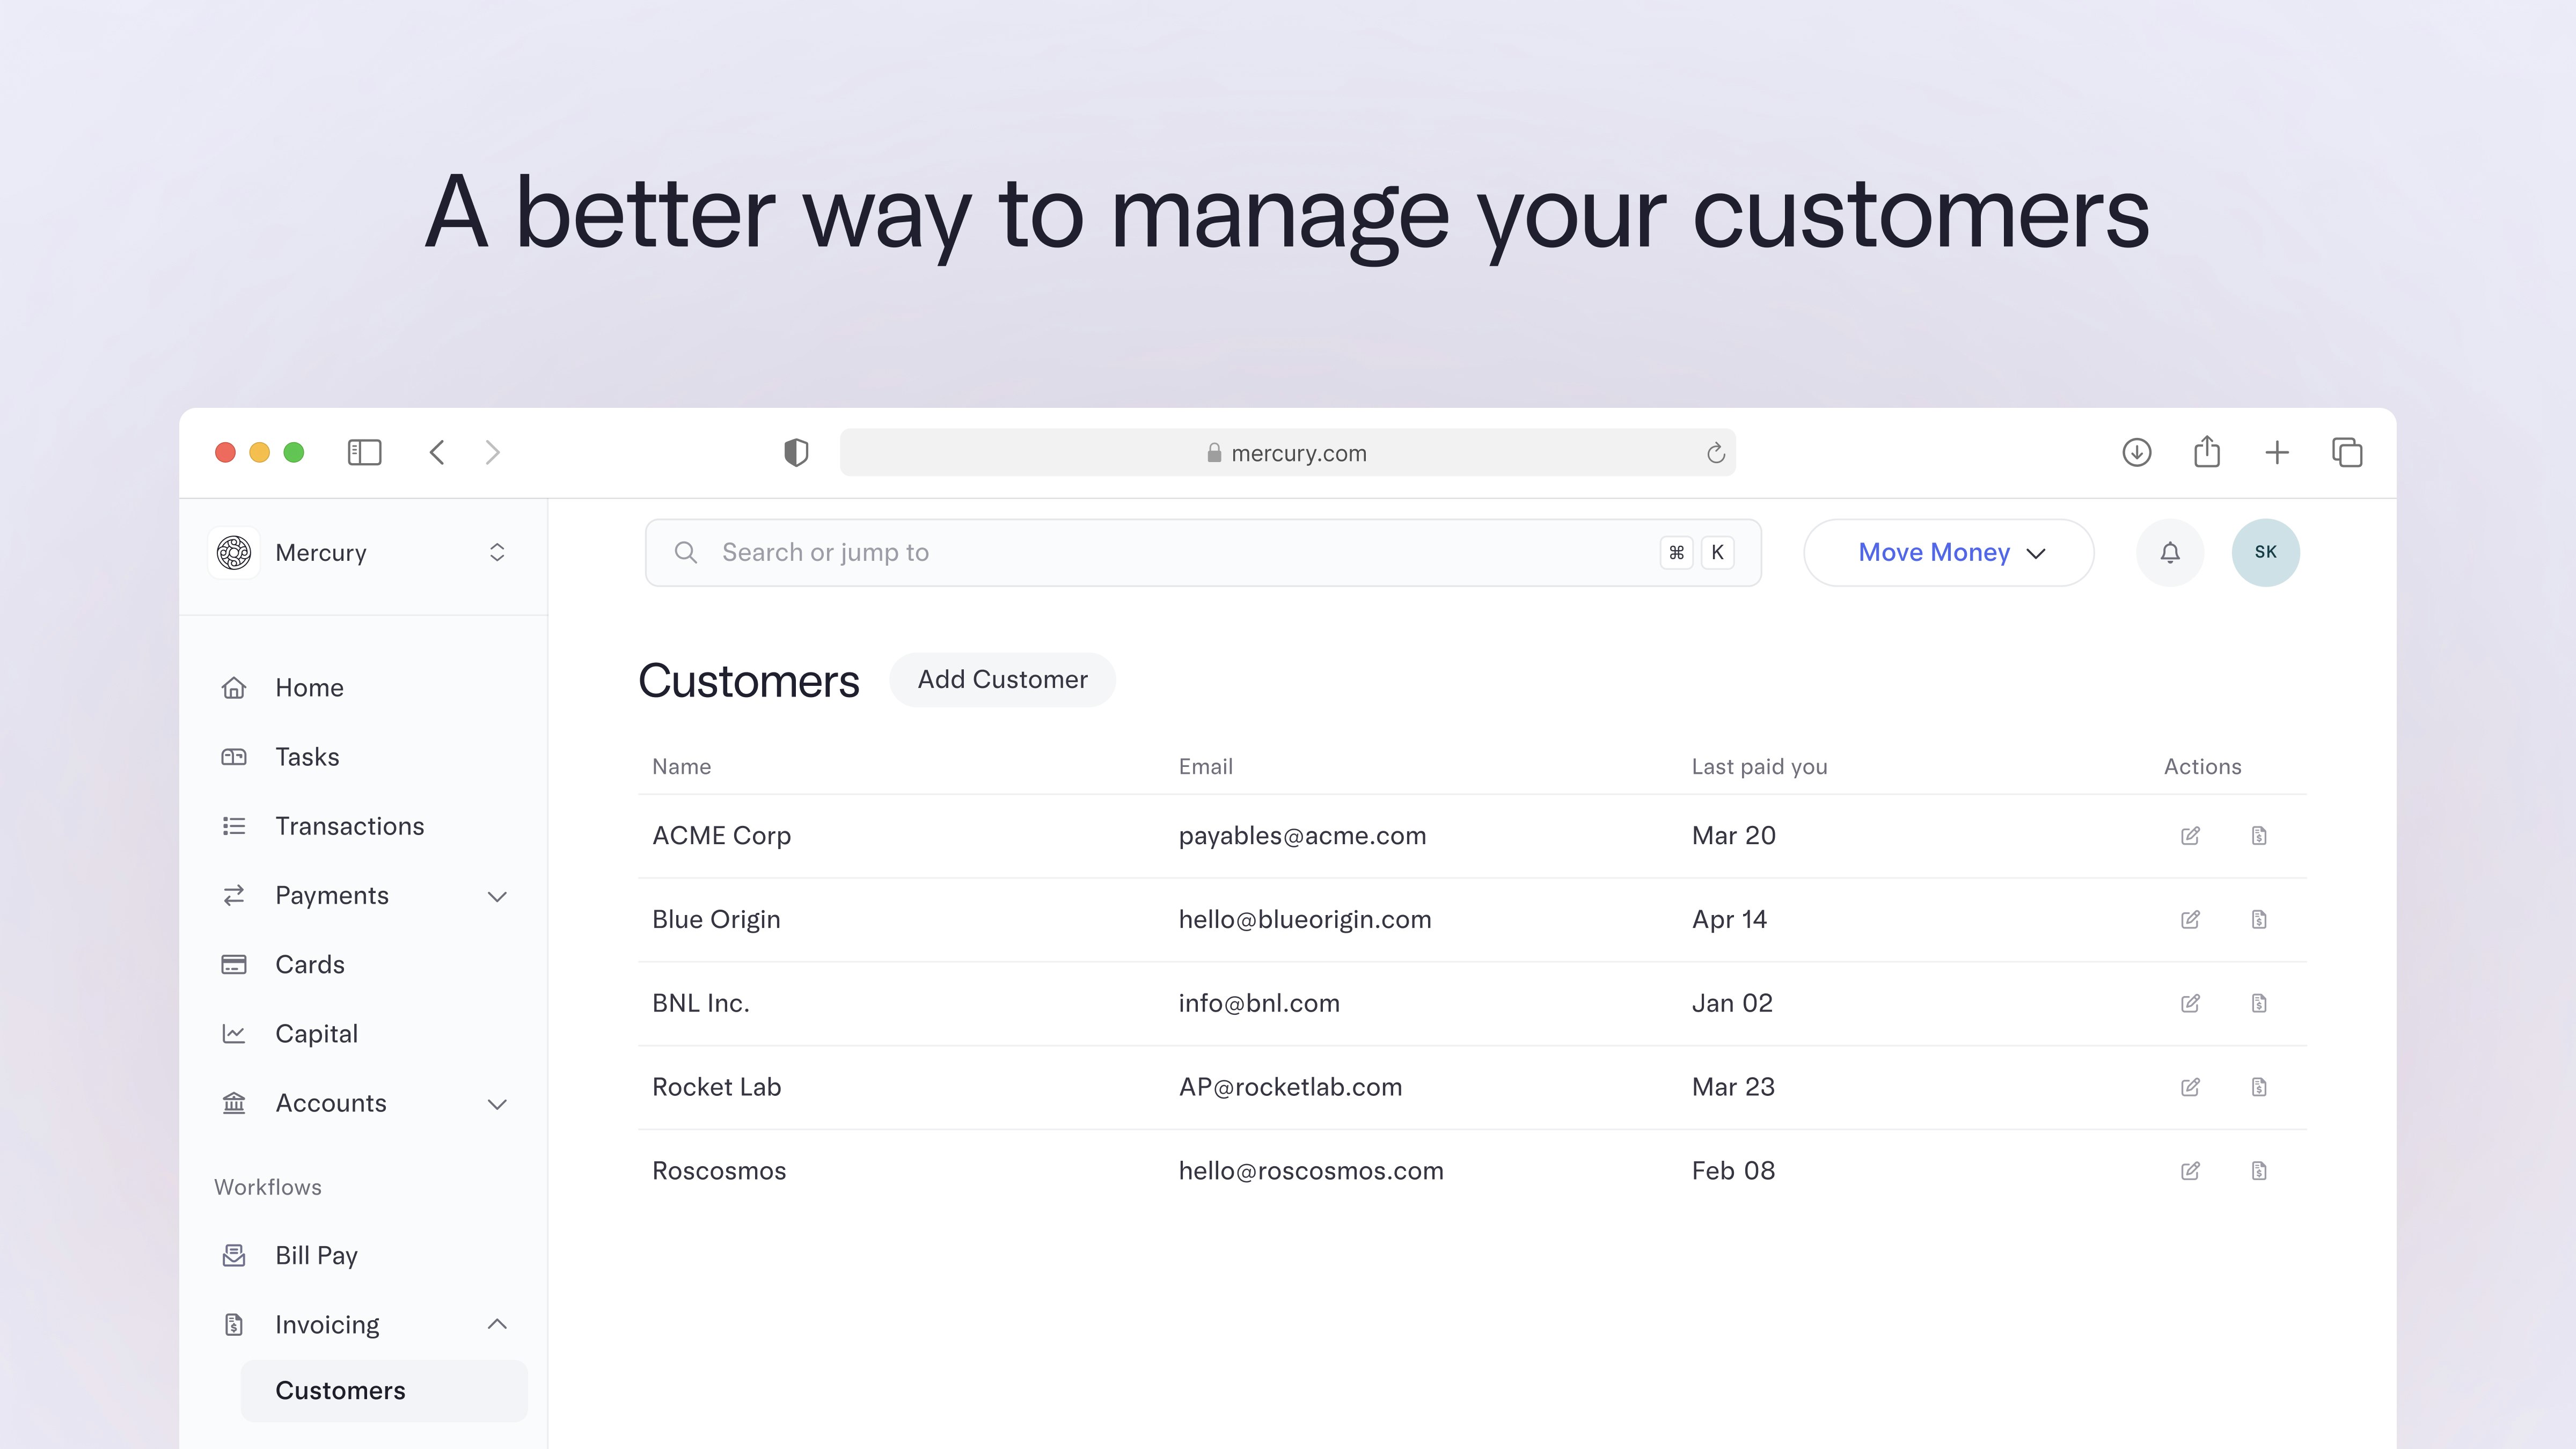This screenshot has height=1449, width=2576.
Task: Show tab overview in browser
Action: click(2347, 453)
